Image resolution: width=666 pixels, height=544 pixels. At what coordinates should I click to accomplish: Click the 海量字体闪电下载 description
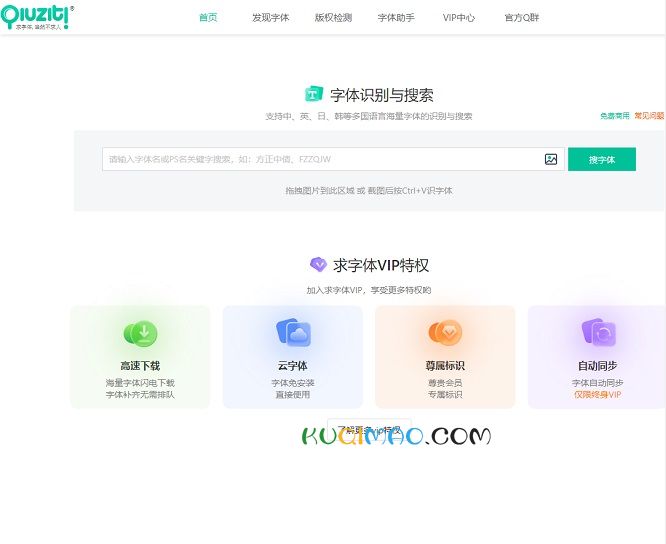pos(140,383)
